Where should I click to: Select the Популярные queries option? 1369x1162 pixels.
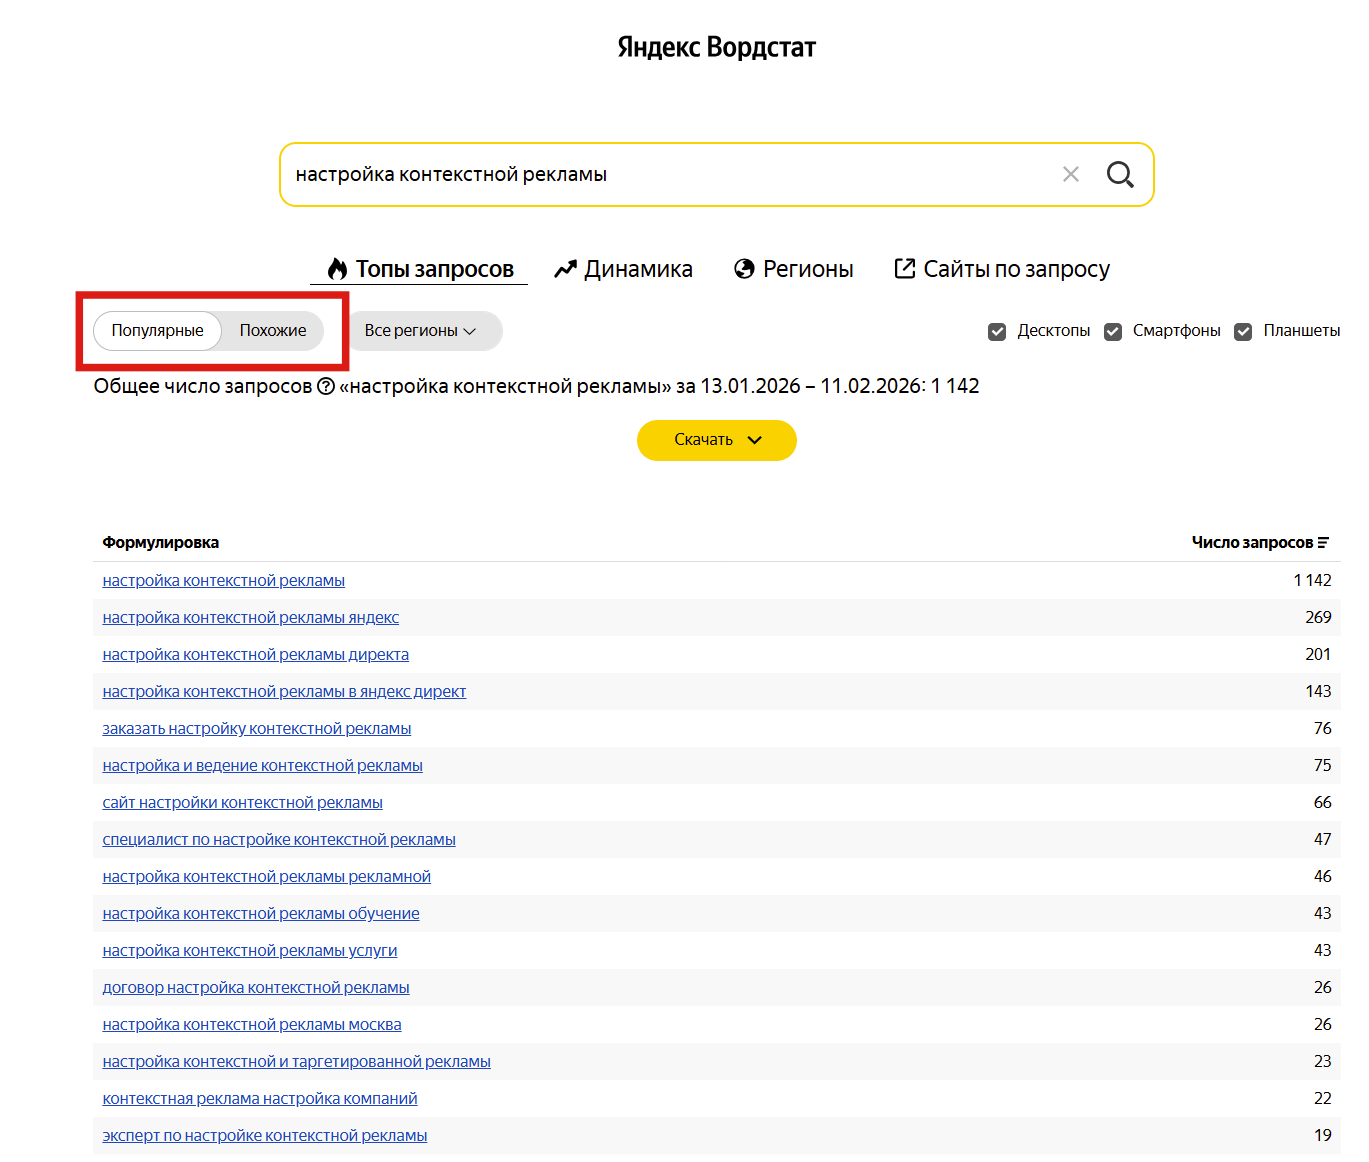pyautogui.click(x=157, y=331)
